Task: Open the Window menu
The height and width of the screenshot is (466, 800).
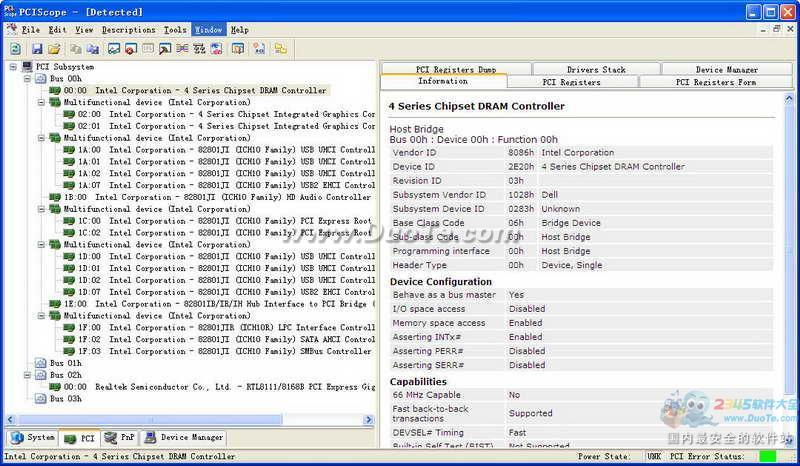Action: click(209, 30)
